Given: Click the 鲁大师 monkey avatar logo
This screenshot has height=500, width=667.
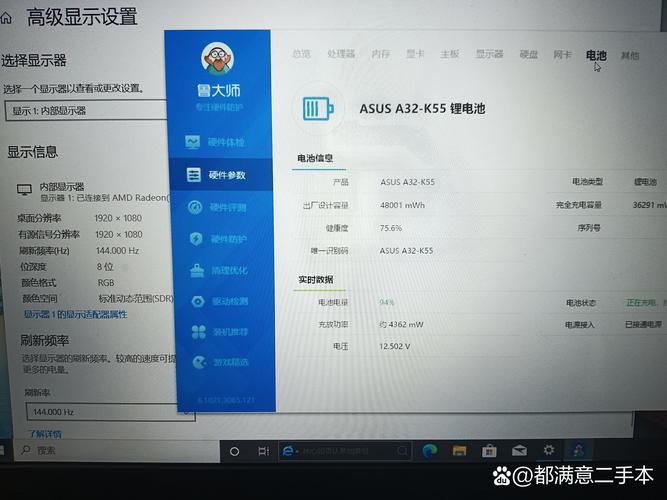Looking at the screenshot, I should pyautogui.click(x=217, y=58).
